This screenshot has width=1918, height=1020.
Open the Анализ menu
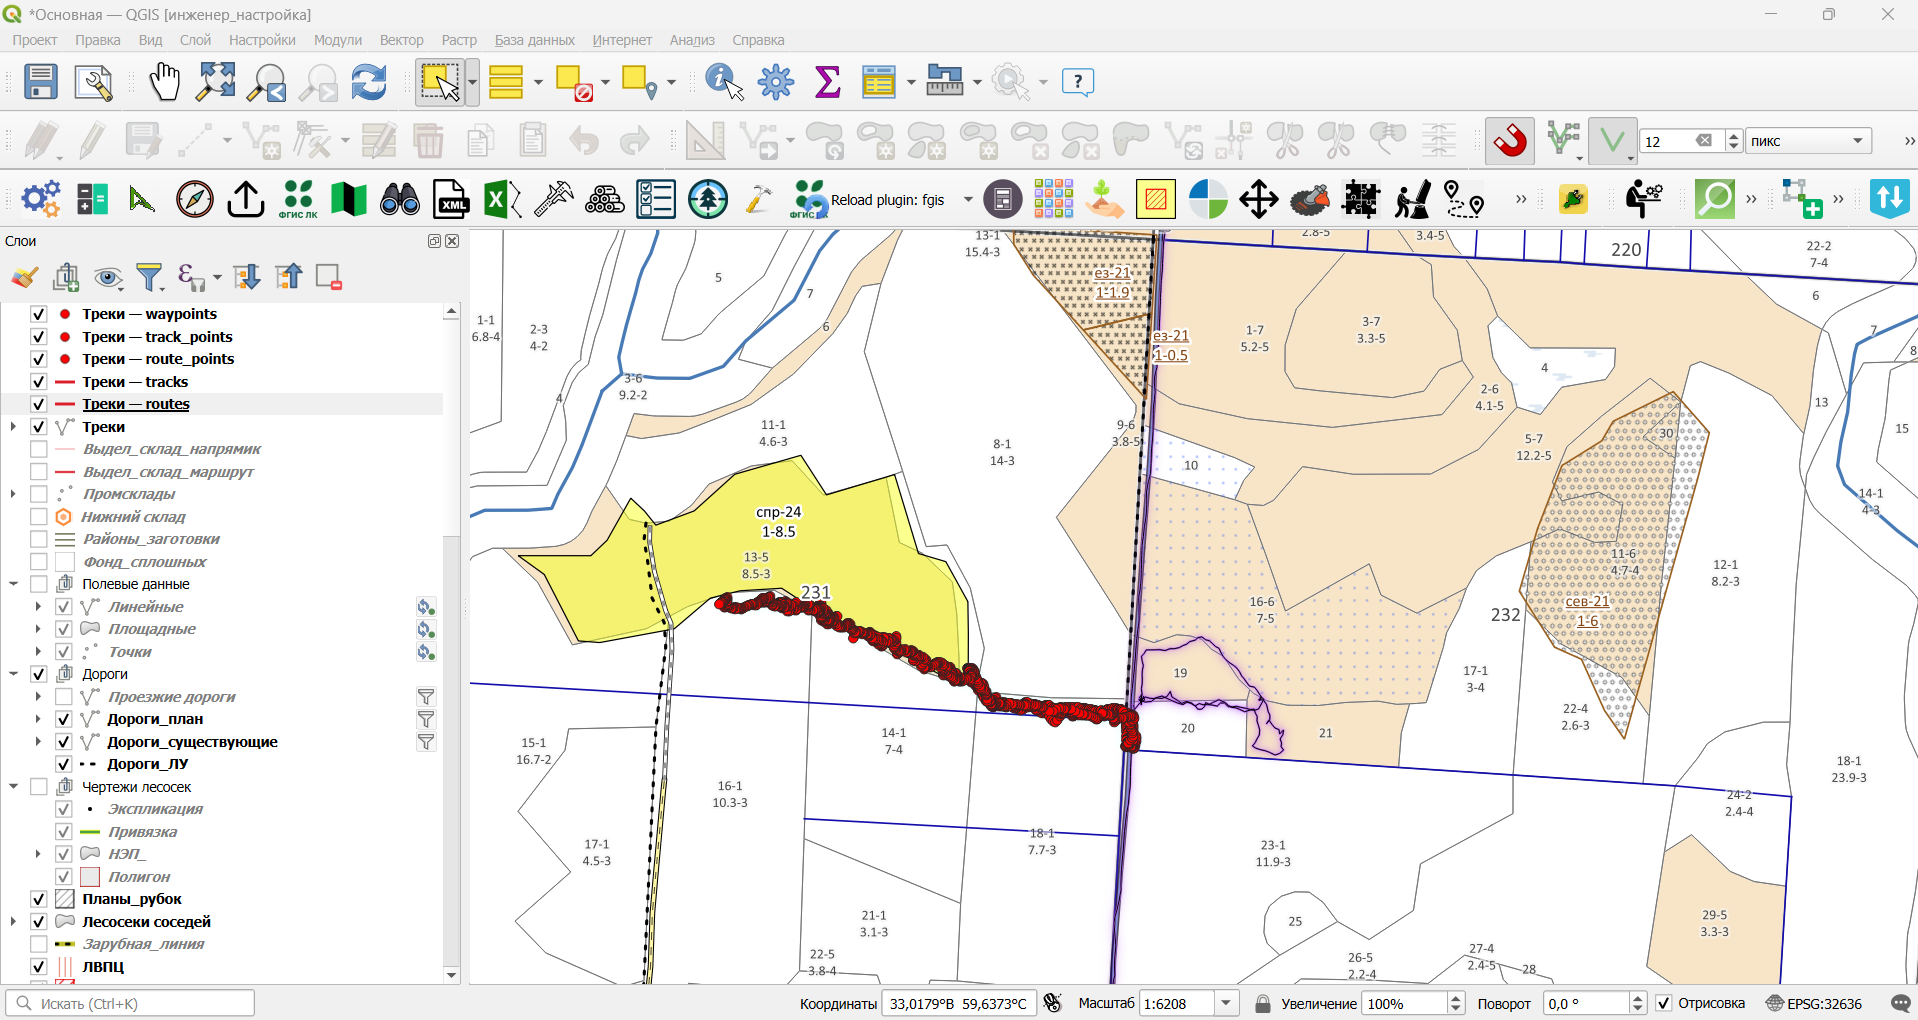[692, 40]
